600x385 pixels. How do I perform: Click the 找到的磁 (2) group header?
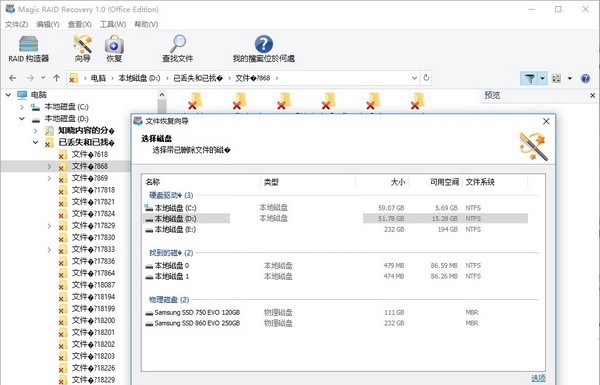coord(171,253)
